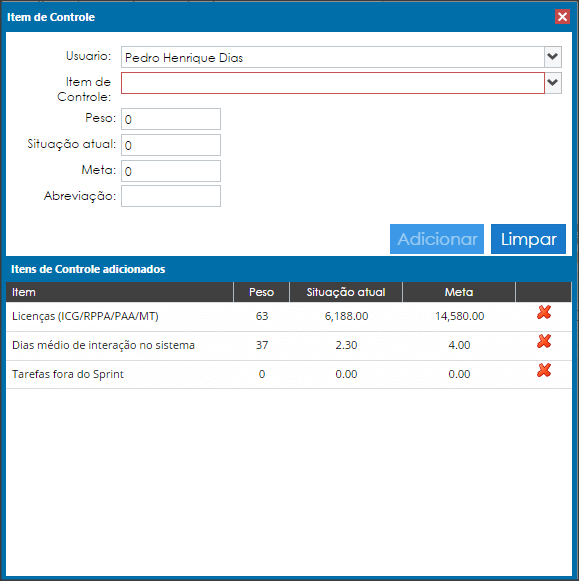
Task: Focus the Meta input field
Action: 171,171
